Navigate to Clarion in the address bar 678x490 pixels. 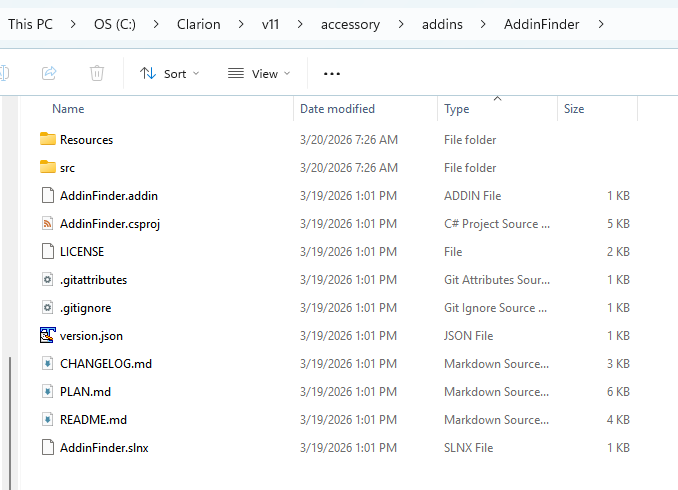199,24
